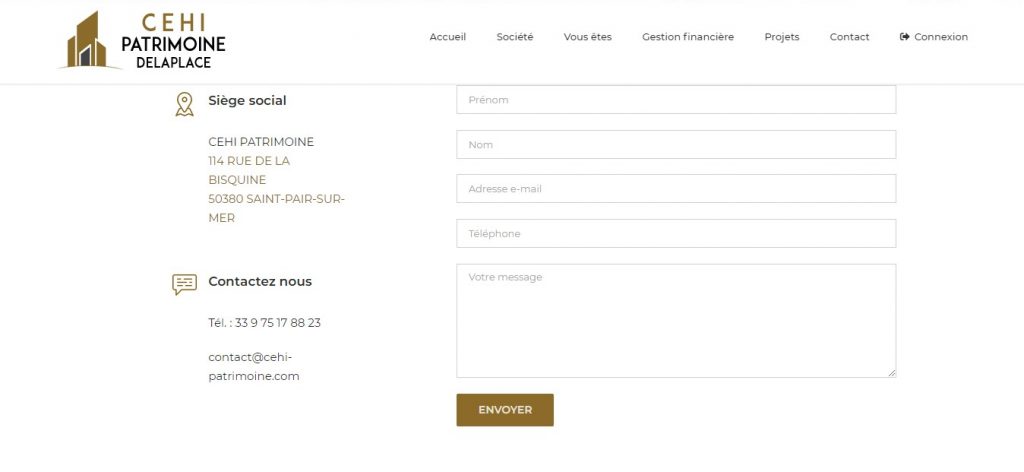Image resolution: width=1024 pixels, height=472 pixels.
Task: Click the map pin icon beside Siège social
Action: pos(184,104)
